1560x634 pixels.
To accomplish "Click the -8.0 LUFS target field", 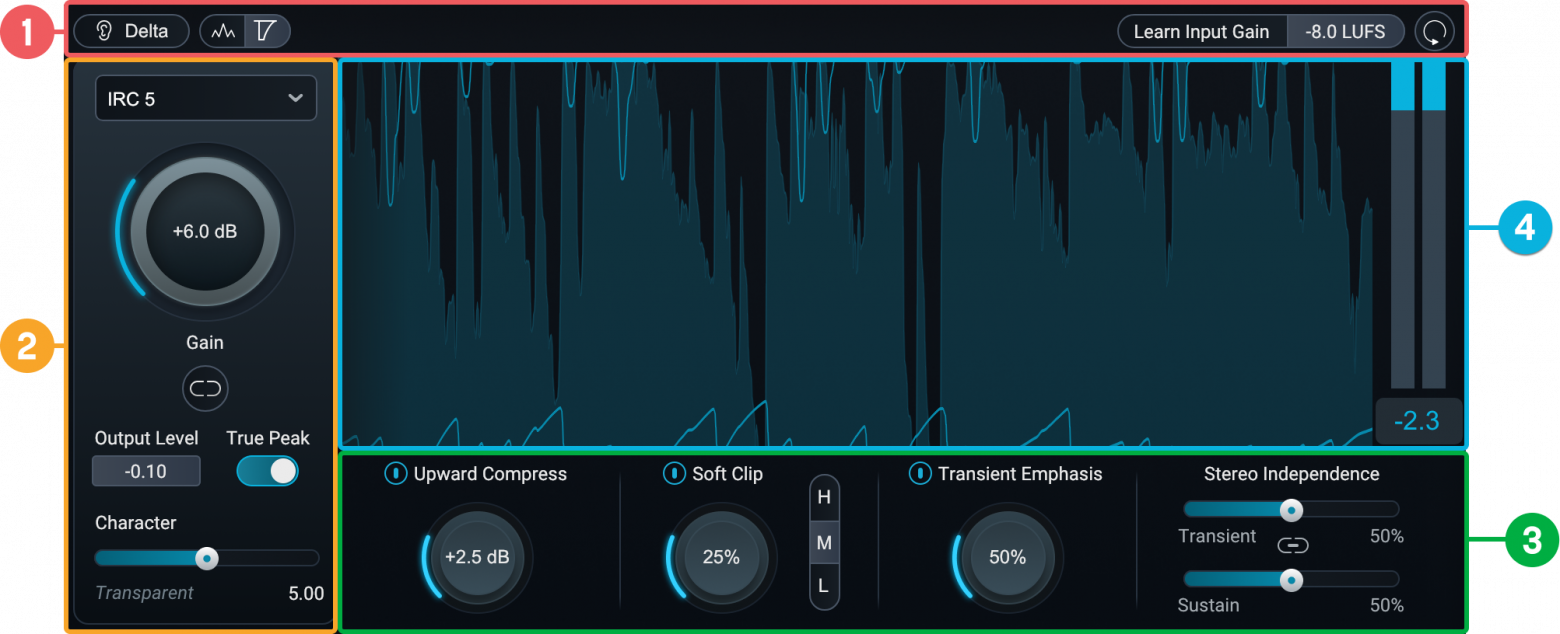I will (x=1345, y=32).
